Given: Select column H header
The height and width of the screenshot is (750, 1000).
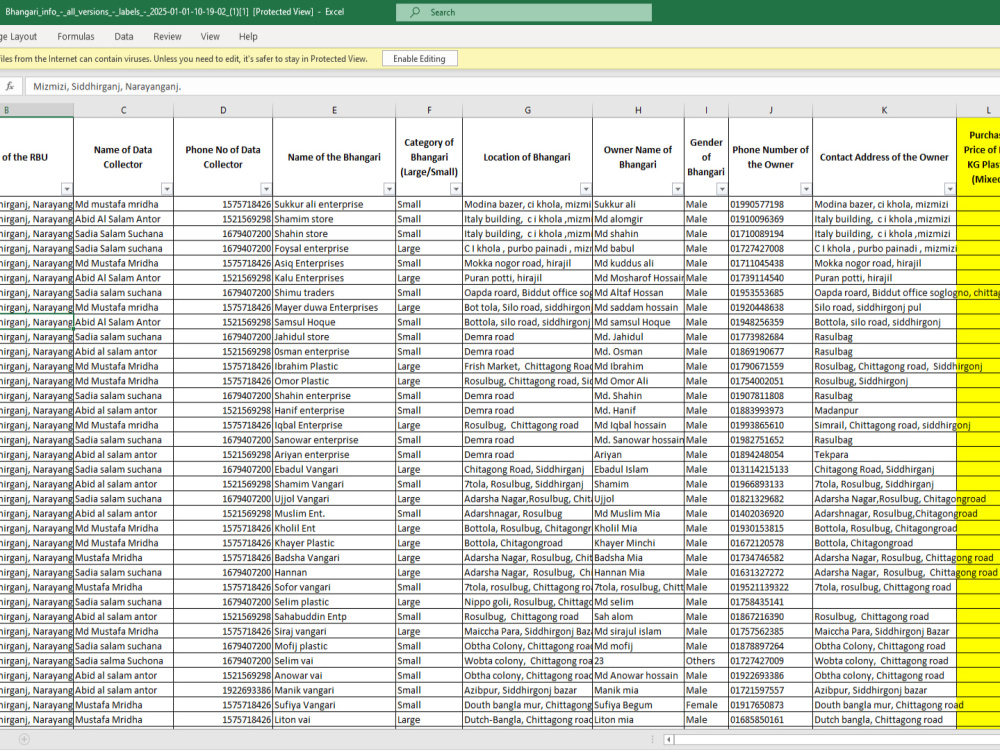Looking at the screenshot, I should (638, 110).
